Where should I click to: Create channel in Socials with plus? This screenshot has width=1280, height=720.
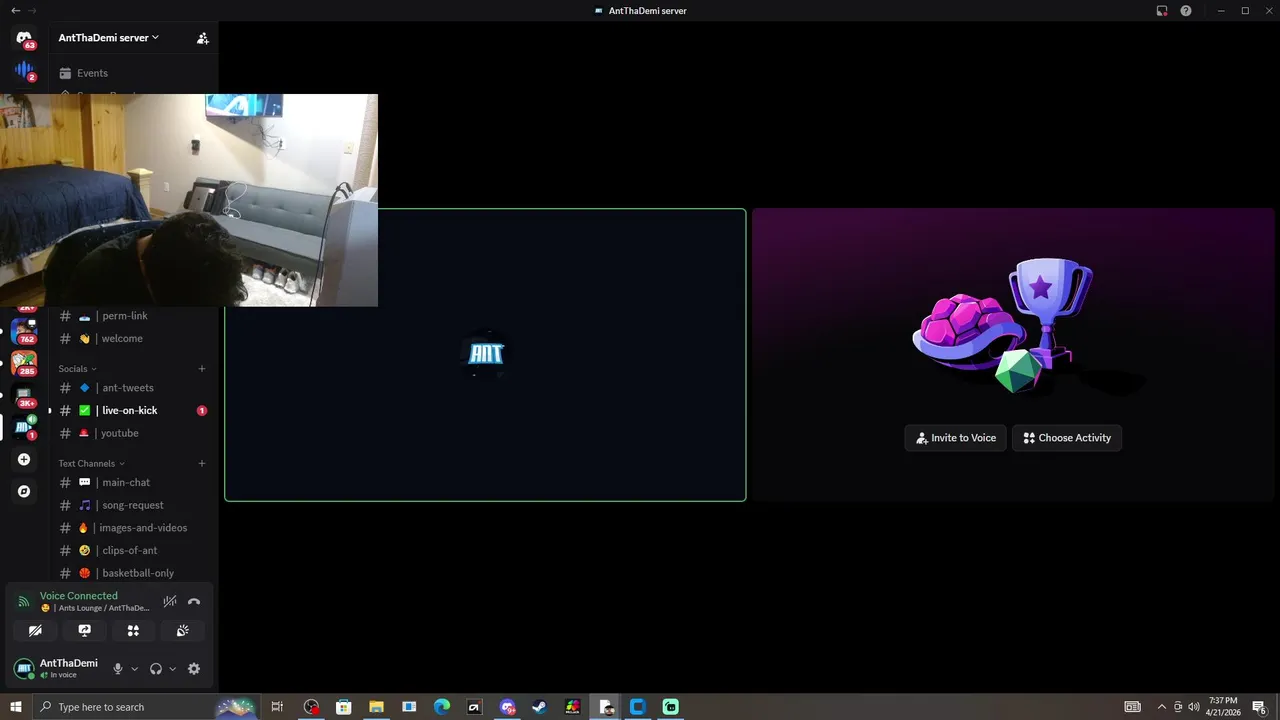[x=202, y=369]
